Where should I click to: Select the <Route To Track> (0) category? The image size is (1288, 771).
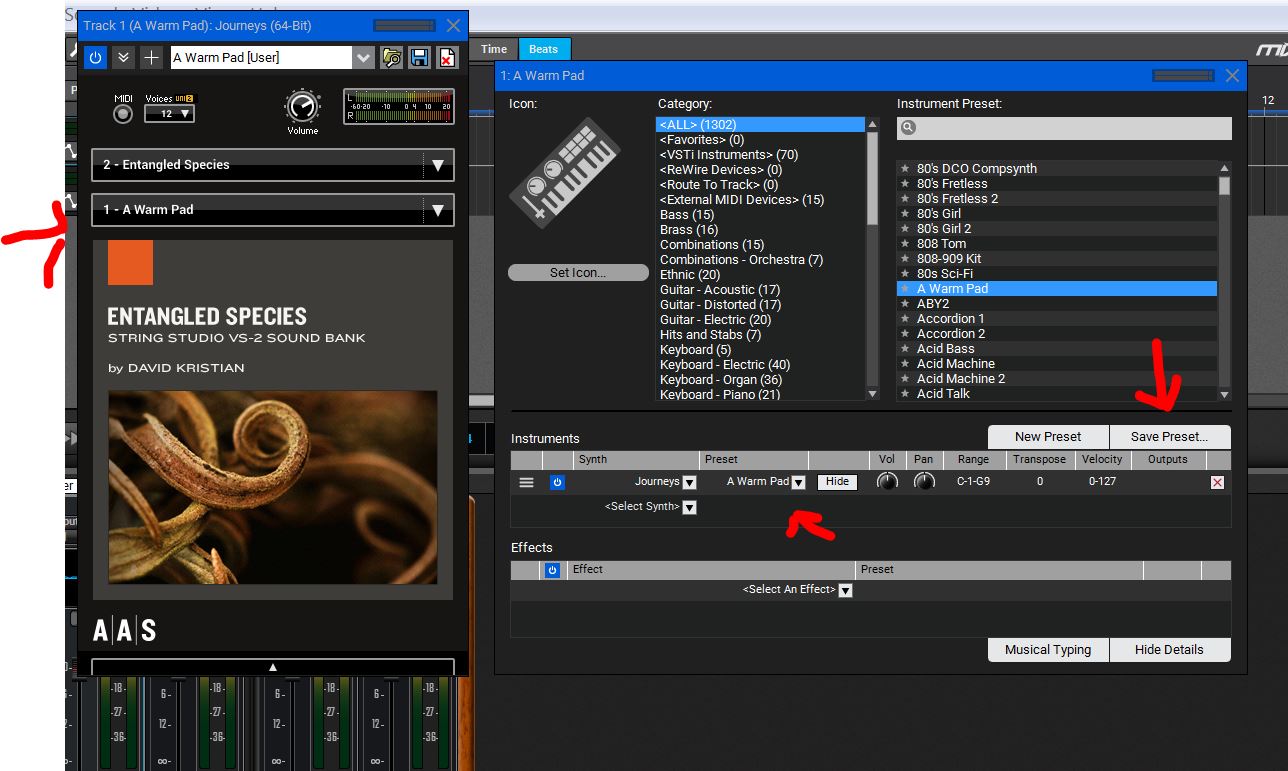click(719, 185)
